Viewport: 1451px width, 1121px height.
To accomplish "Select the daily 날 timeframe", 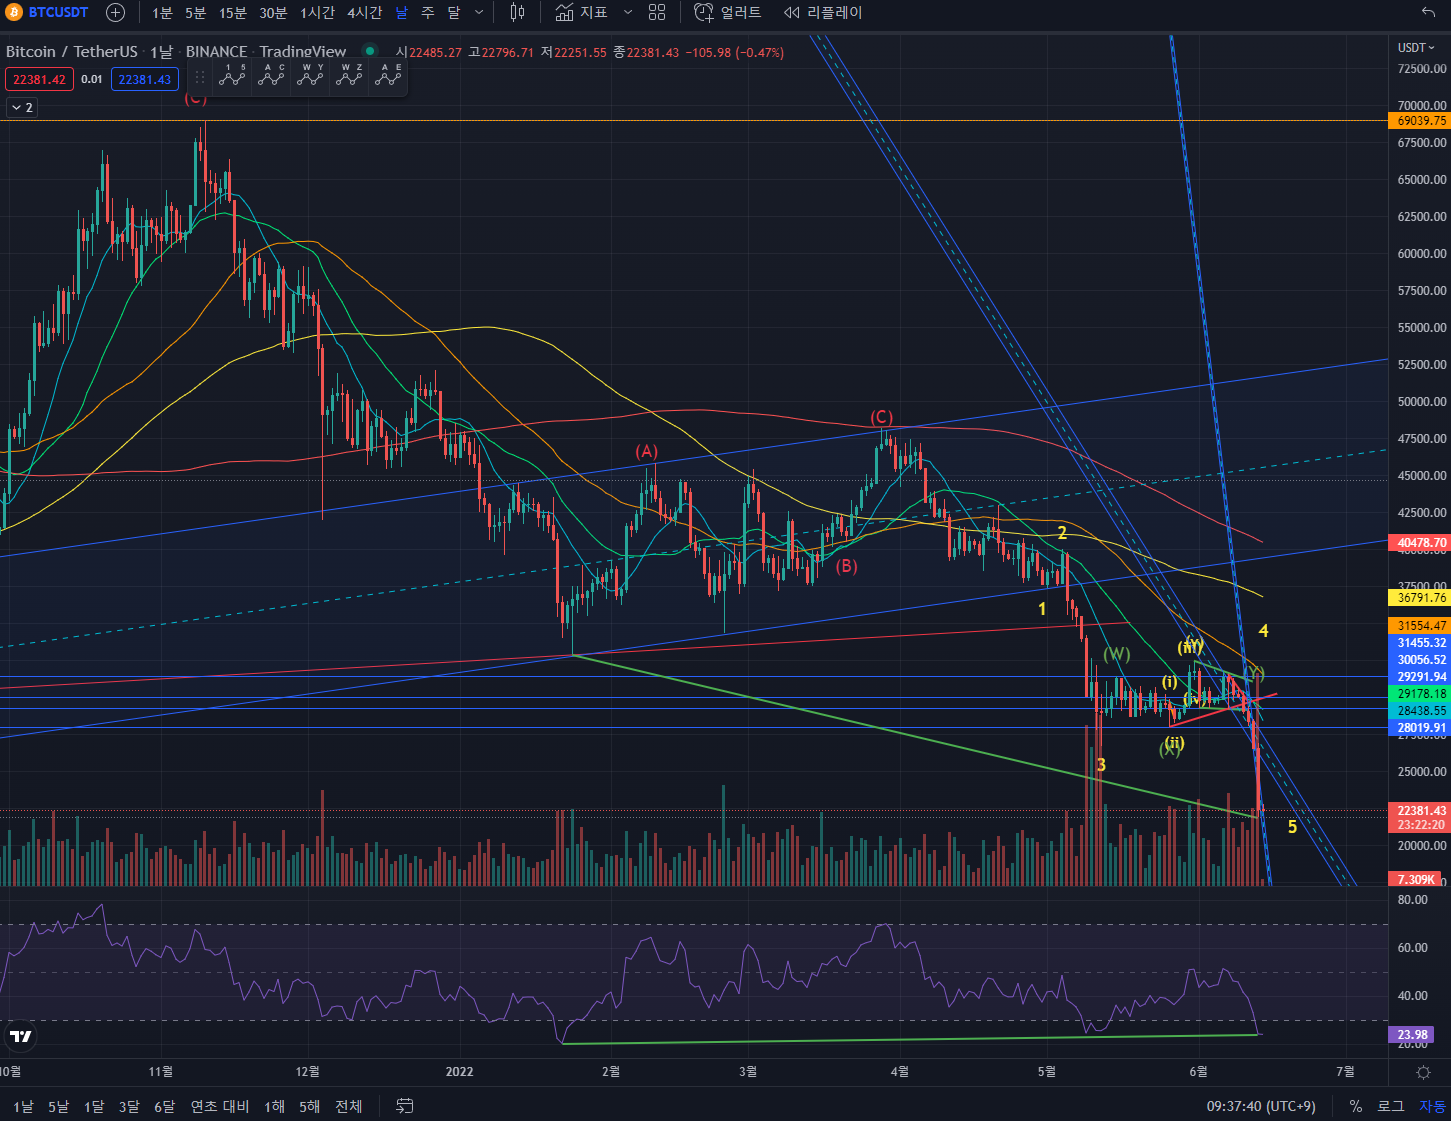I will coord(401,13).
